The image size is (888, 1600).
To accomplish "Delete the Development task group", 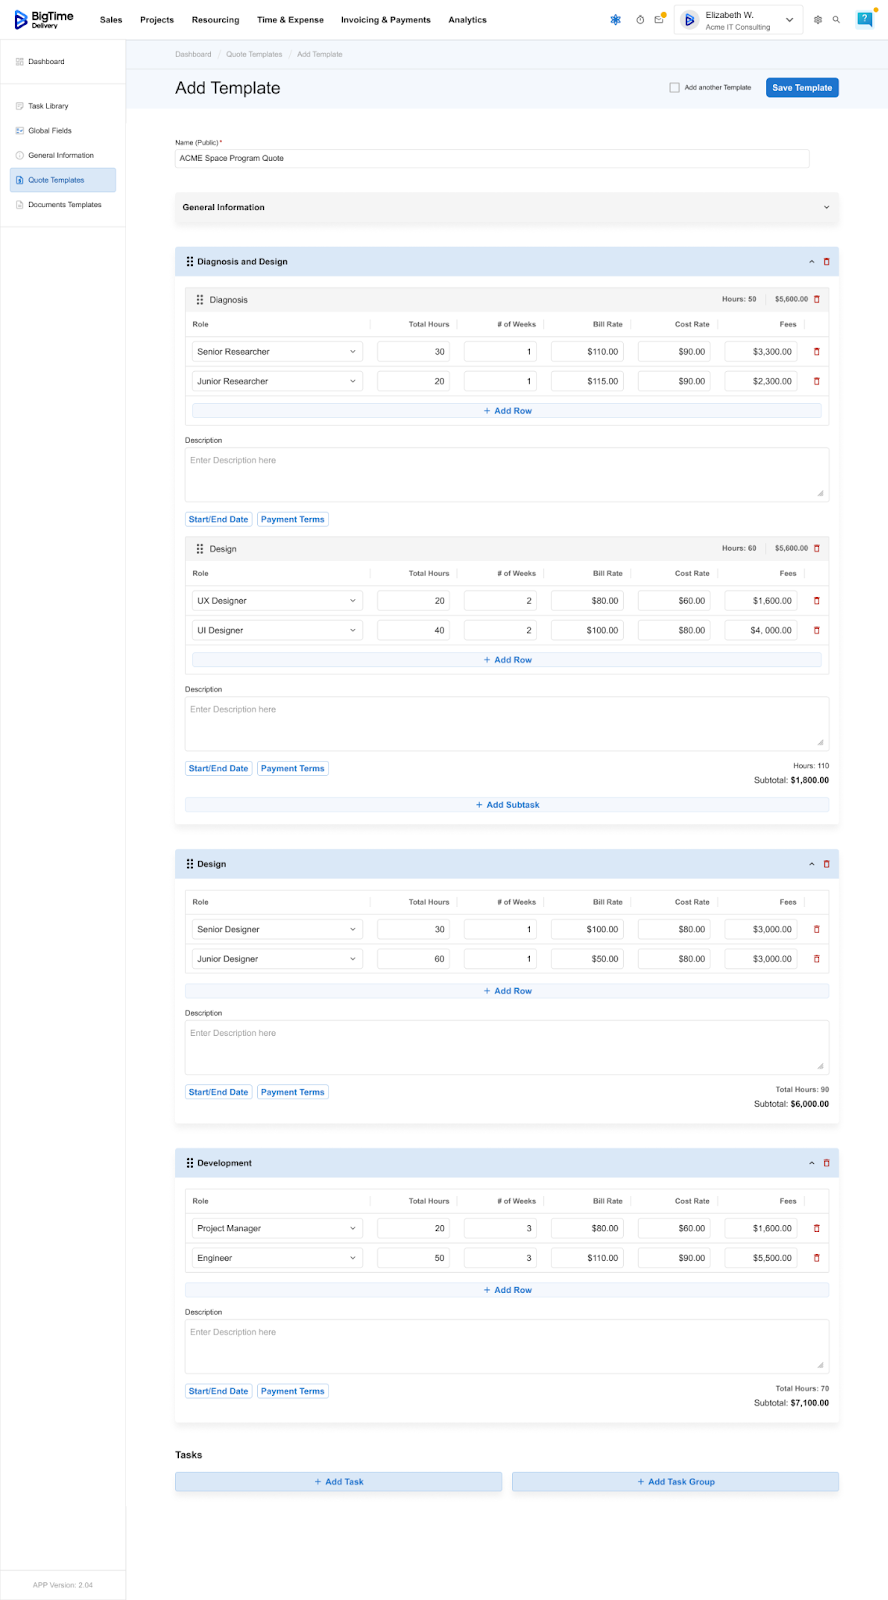I will tap(826, 1163).
